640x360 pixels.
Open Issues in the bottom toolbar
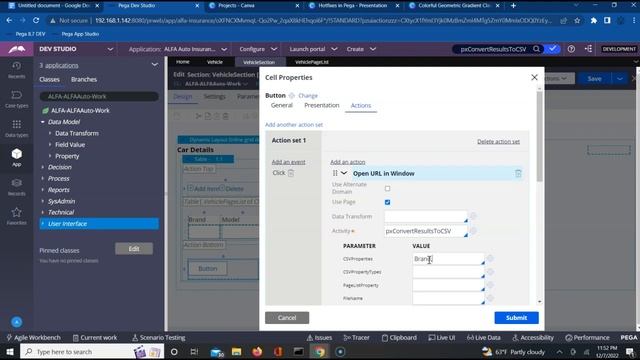(319, 338)
